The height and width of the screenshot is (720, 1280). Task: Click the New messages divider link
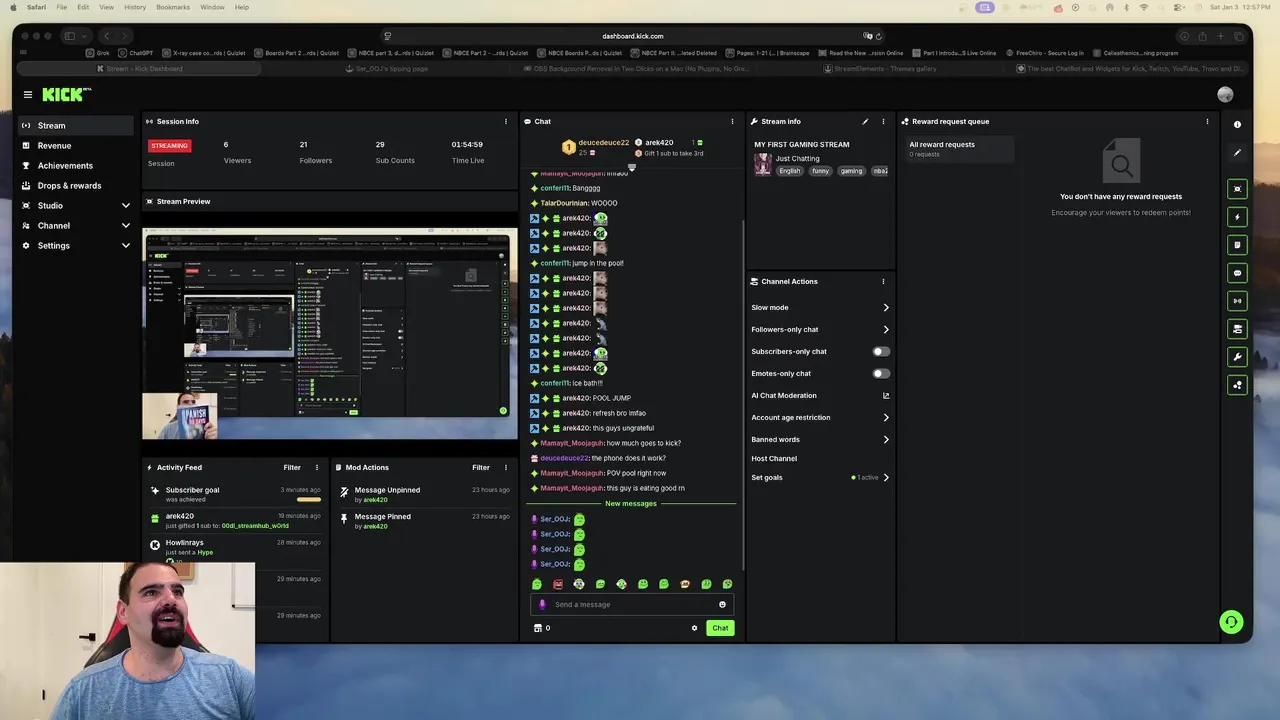631,504
